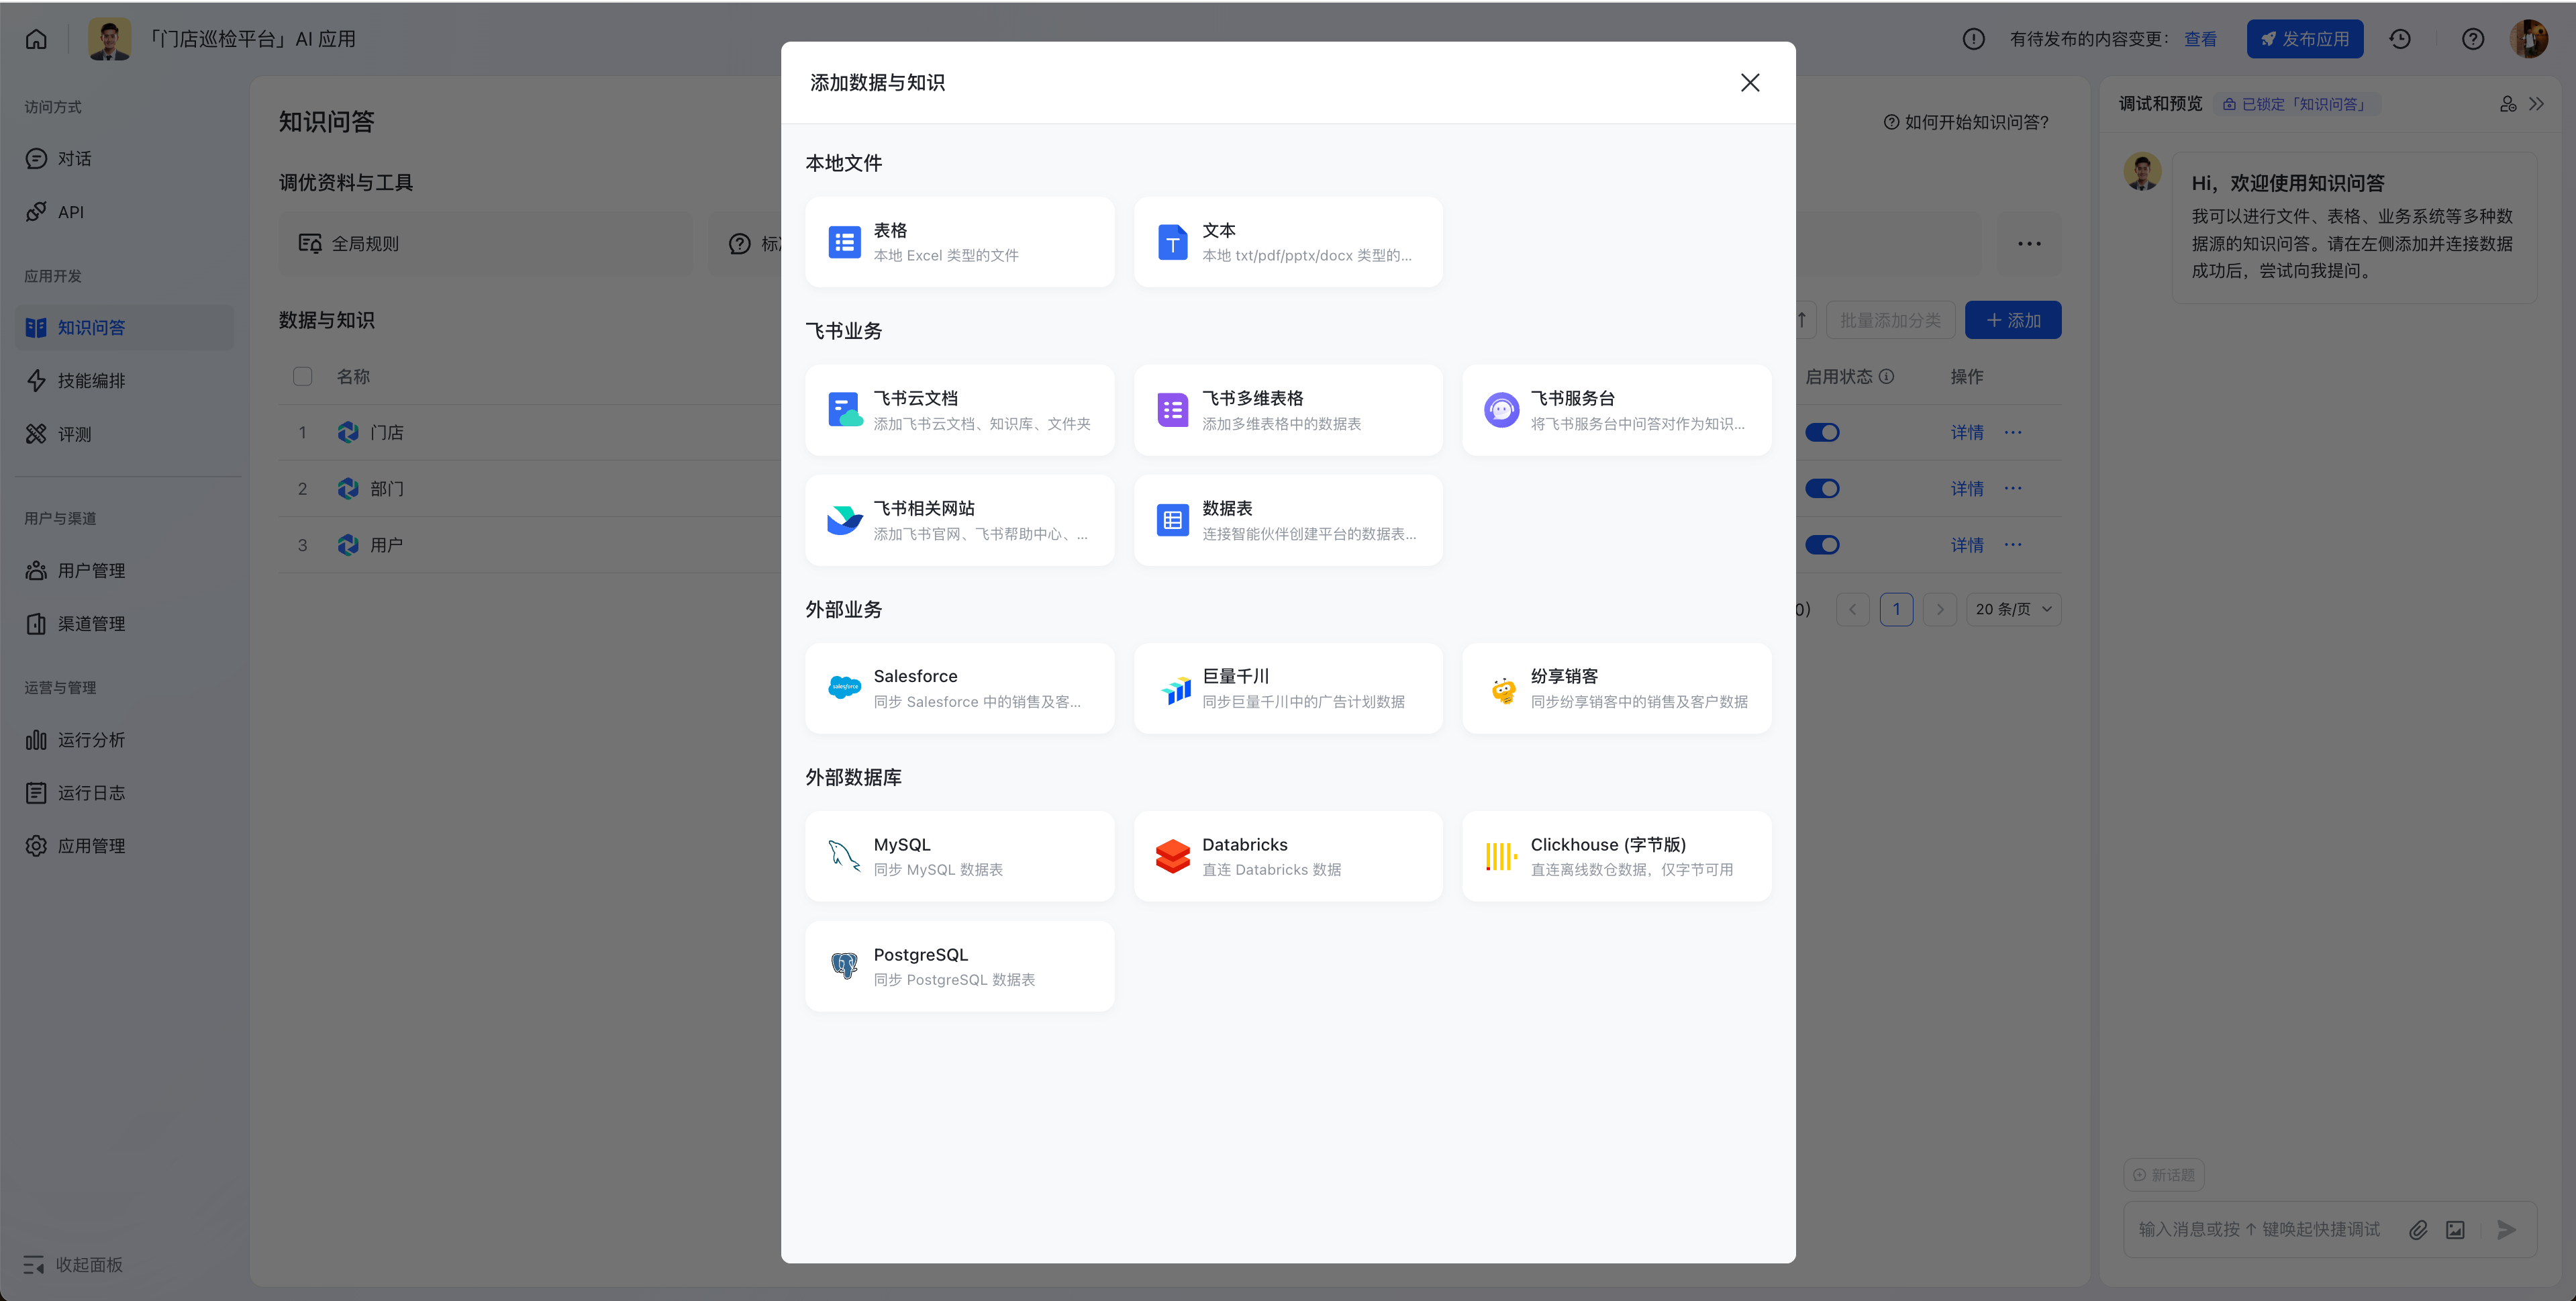Send the debug message with arrow icon
The width and height of the screenshot is (2576, 1301).
coord(2506,1230)
